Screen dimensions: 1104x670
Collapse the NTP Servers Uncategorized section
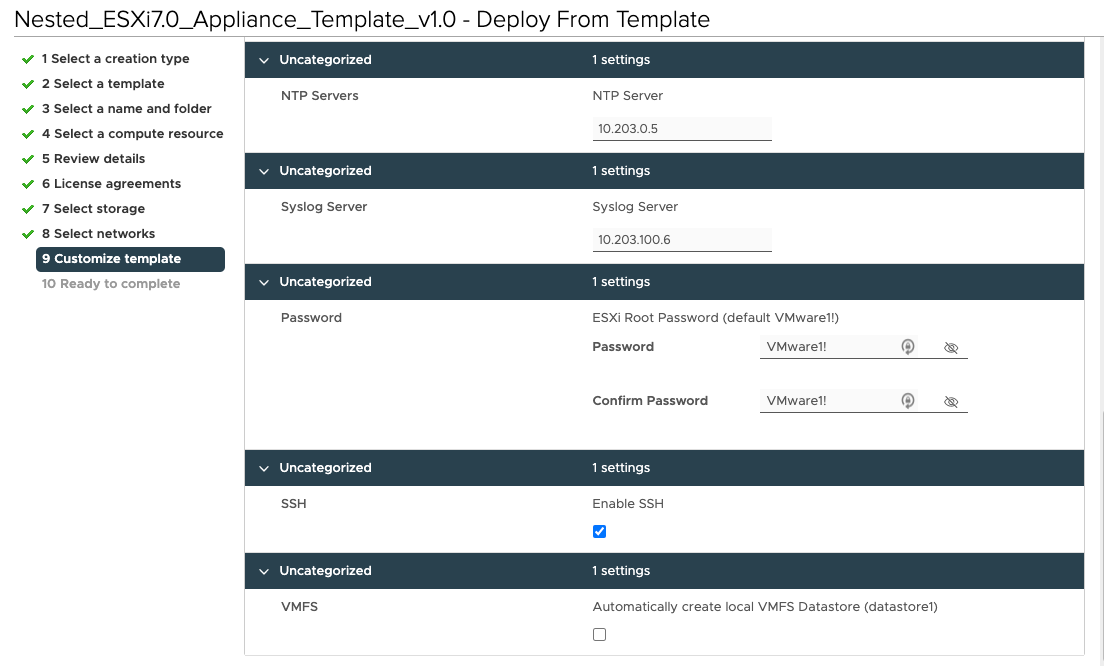coord(264,60)
